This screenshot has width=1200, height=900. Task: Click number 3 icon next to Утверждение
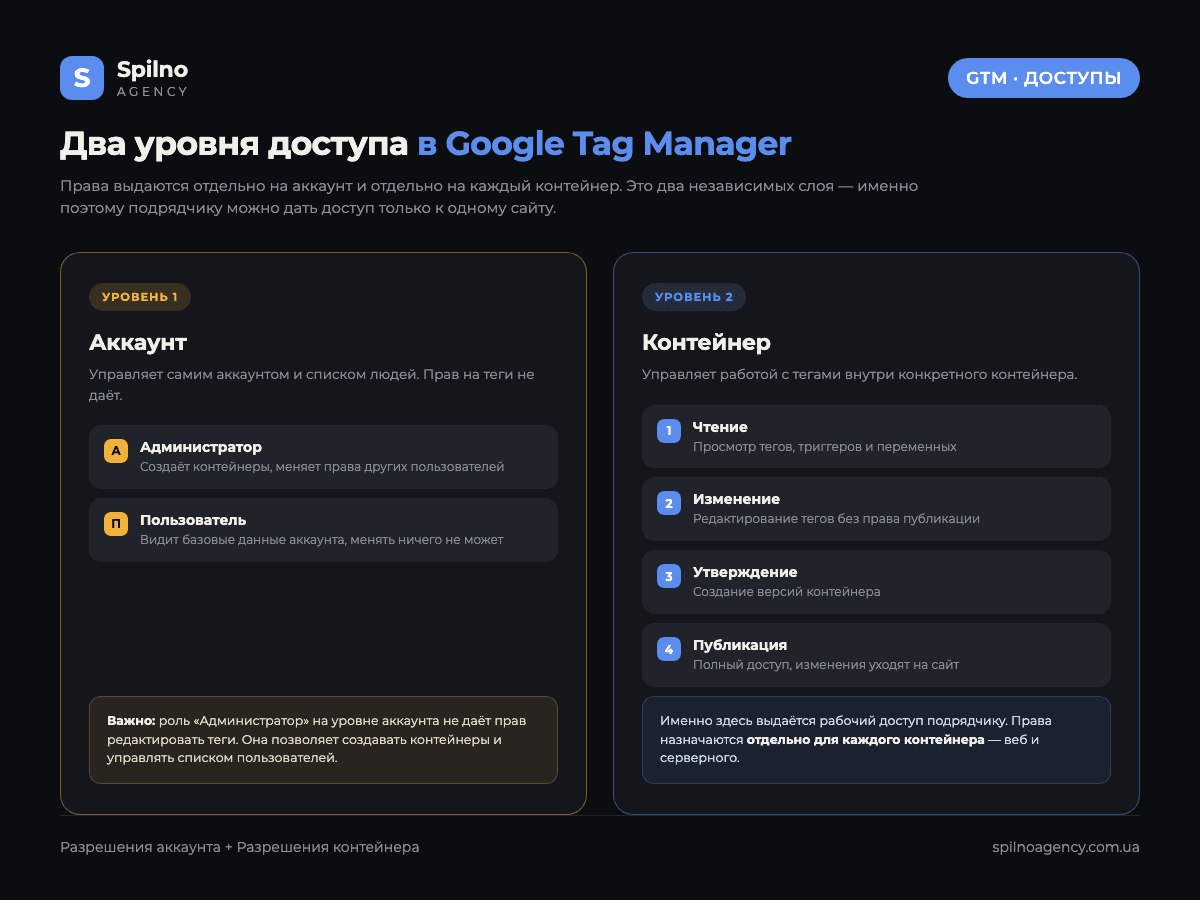coord(669,576)
